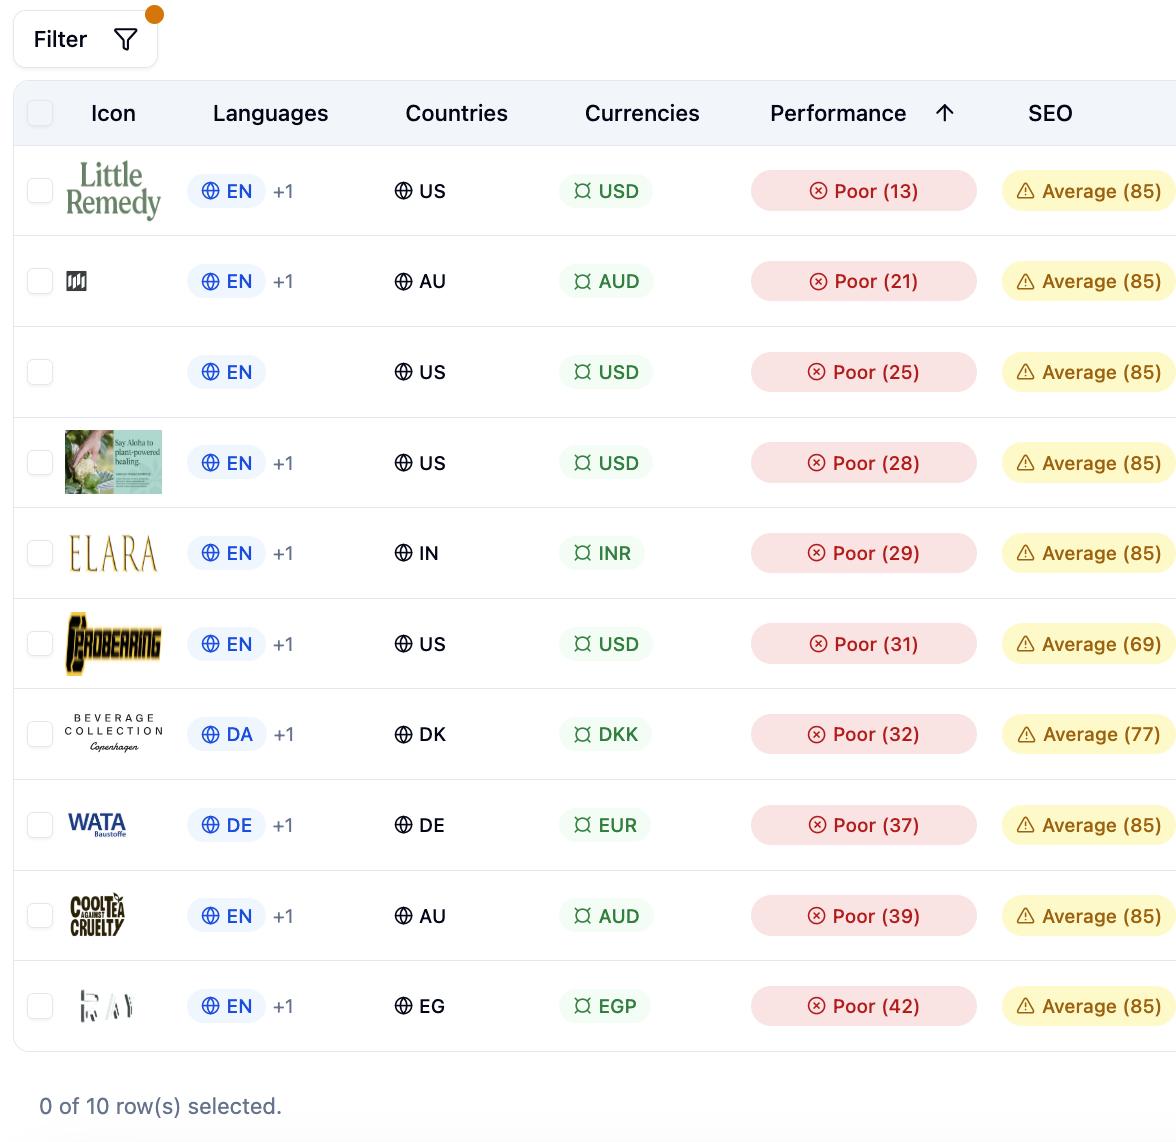Click the Languages column header

270,113
